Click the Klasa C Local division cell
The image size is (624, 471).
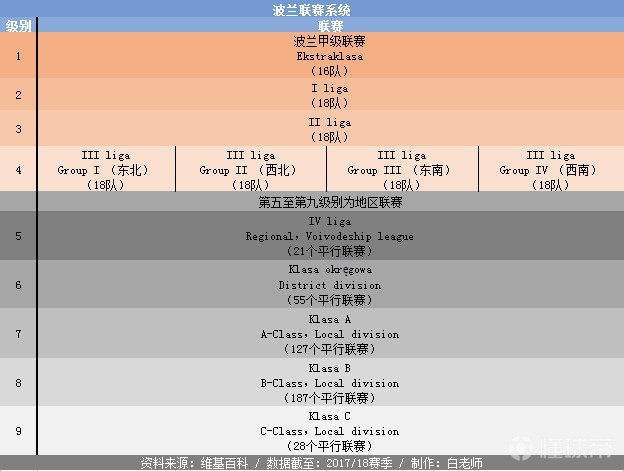(329, 431)
